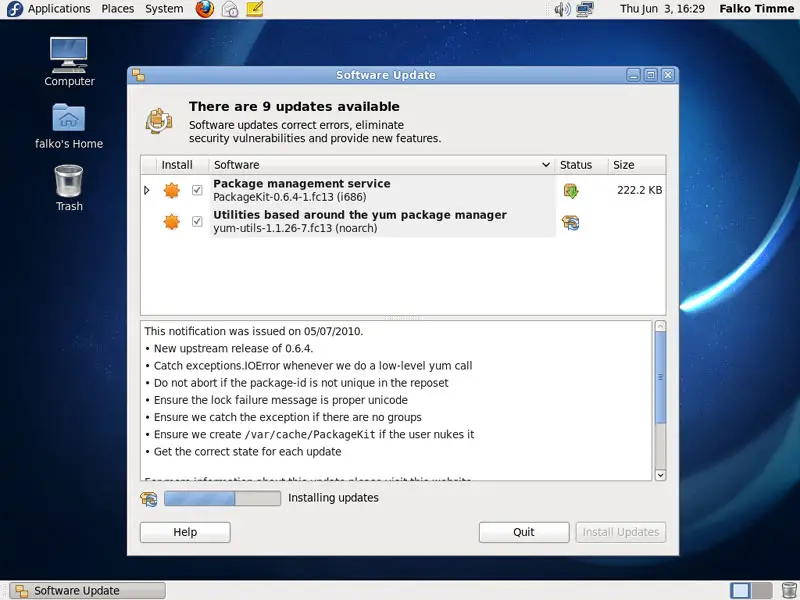800x600 pixels.
Task: Click the 'Get the correct state' line
Action: click(x=247, y=452)
